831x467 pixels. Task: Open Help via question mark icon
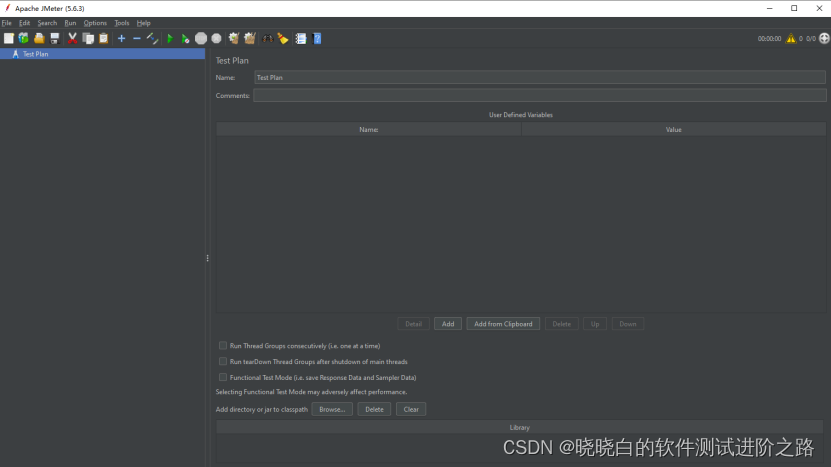(x=317, y=38)
